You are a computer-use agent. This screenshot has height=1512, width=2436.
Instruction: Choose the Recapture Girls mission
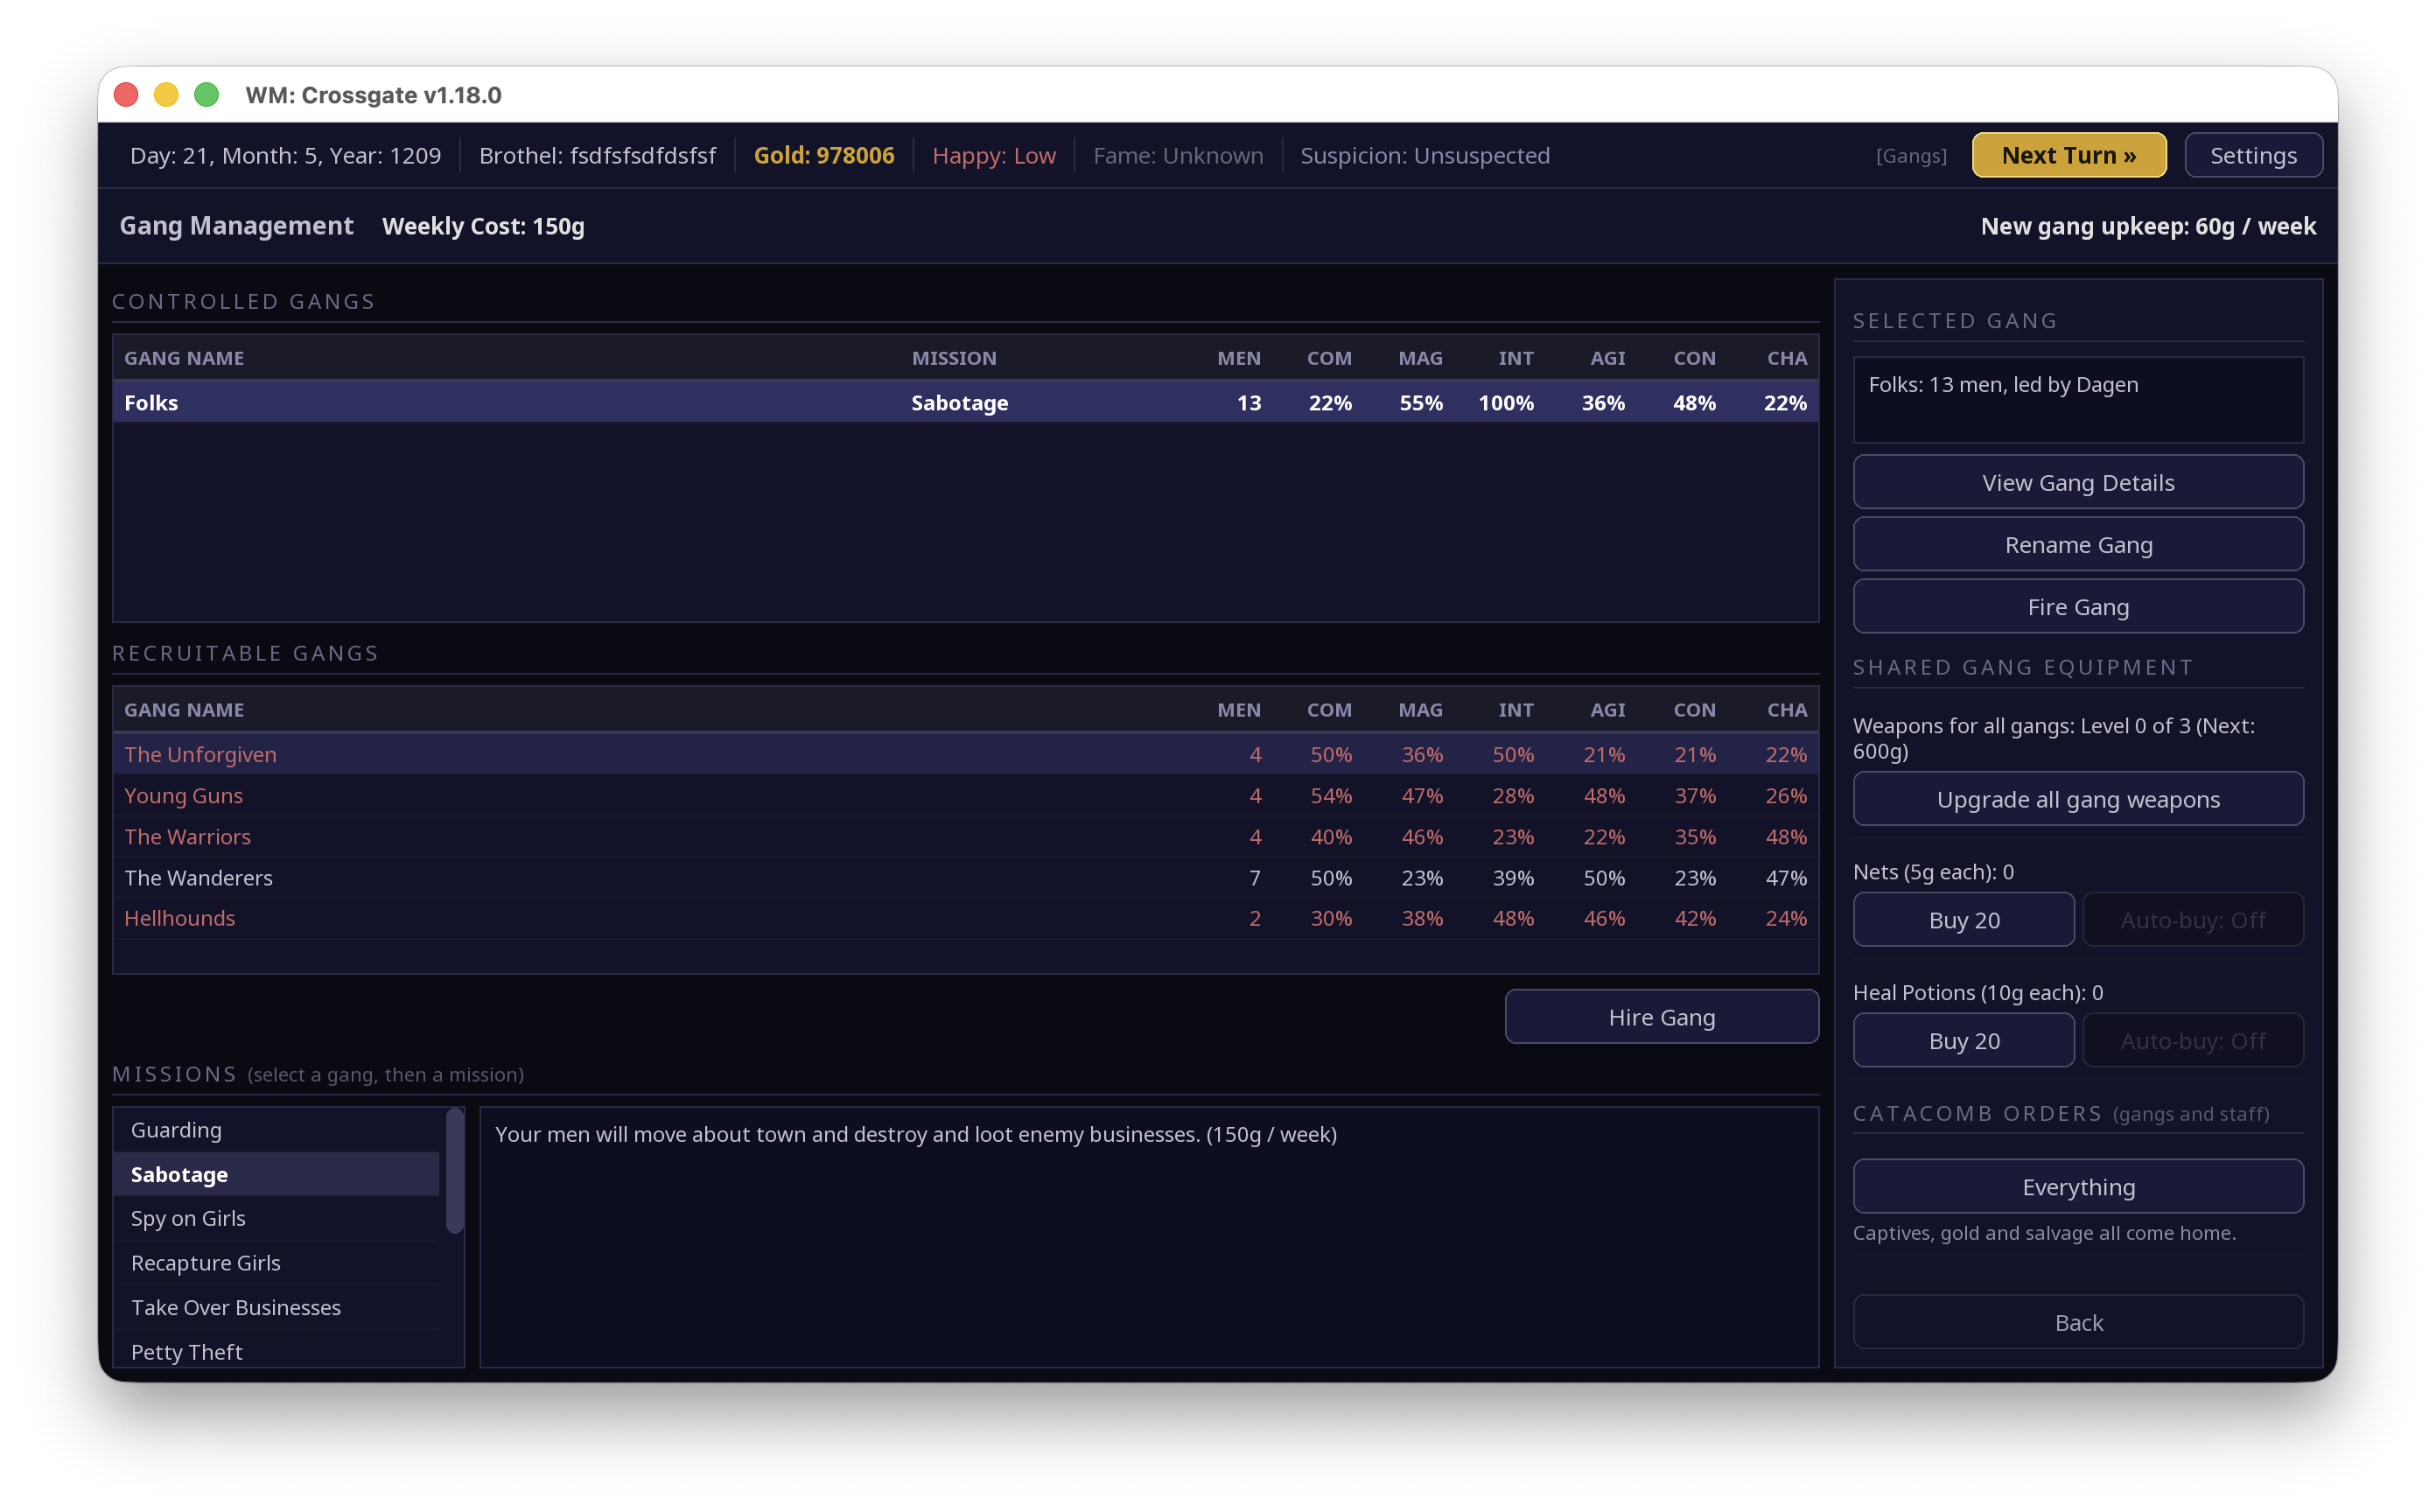click(x=276, y=1262)
